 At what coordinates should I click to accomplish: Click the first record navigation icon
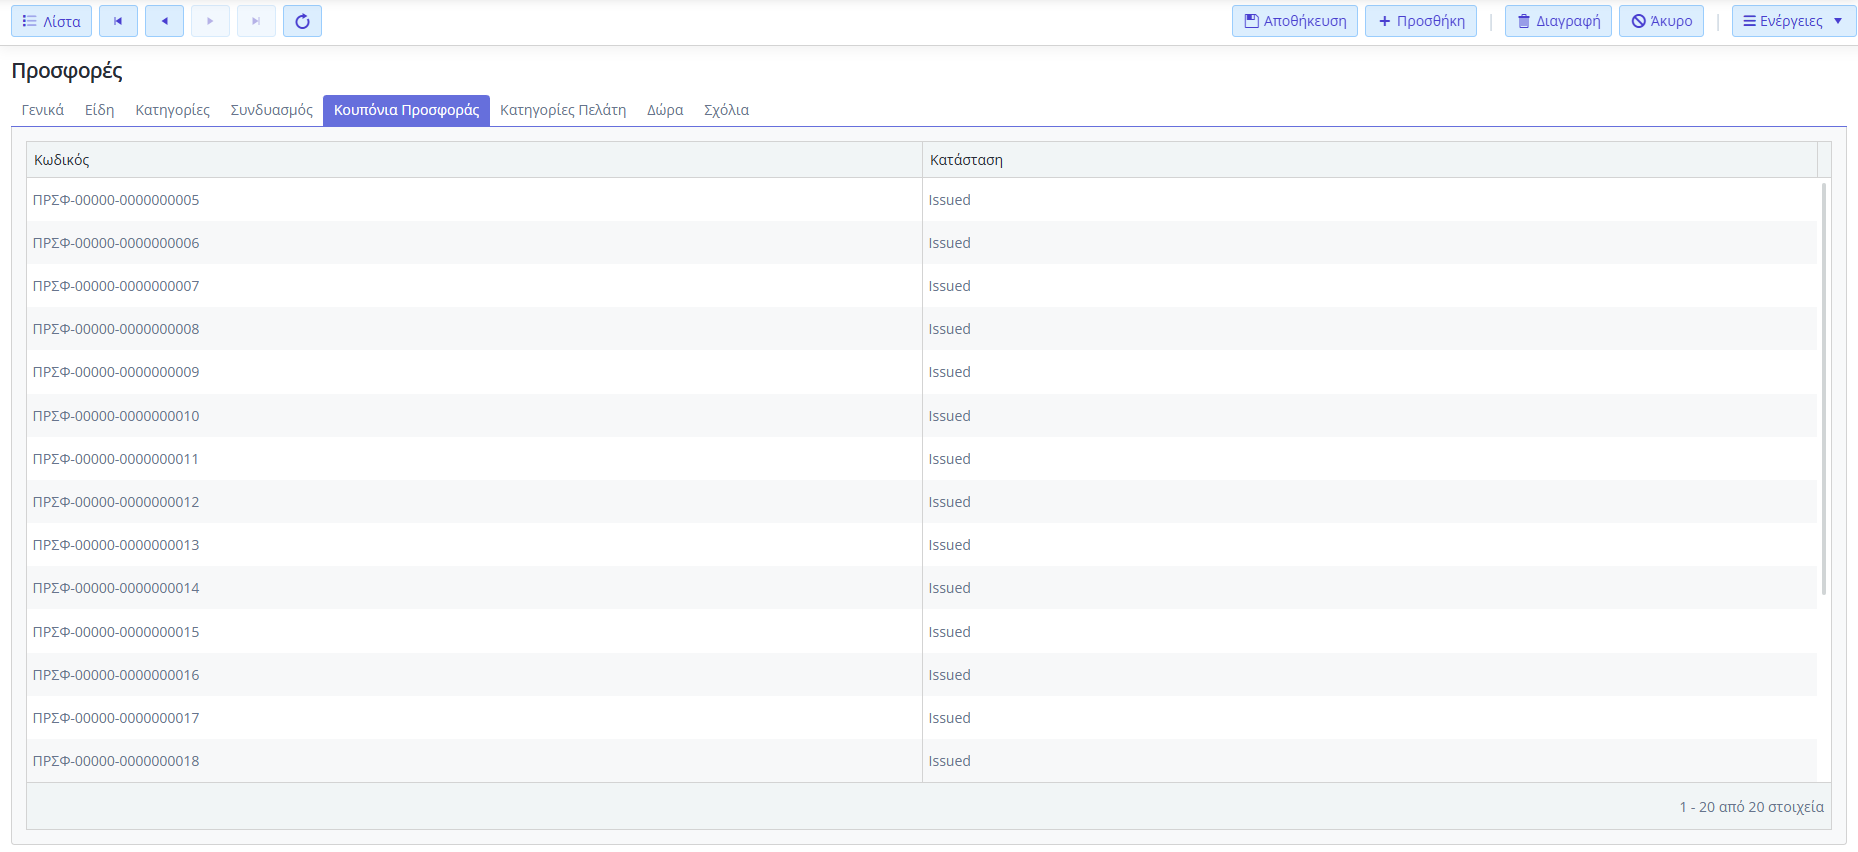(118, 21)
